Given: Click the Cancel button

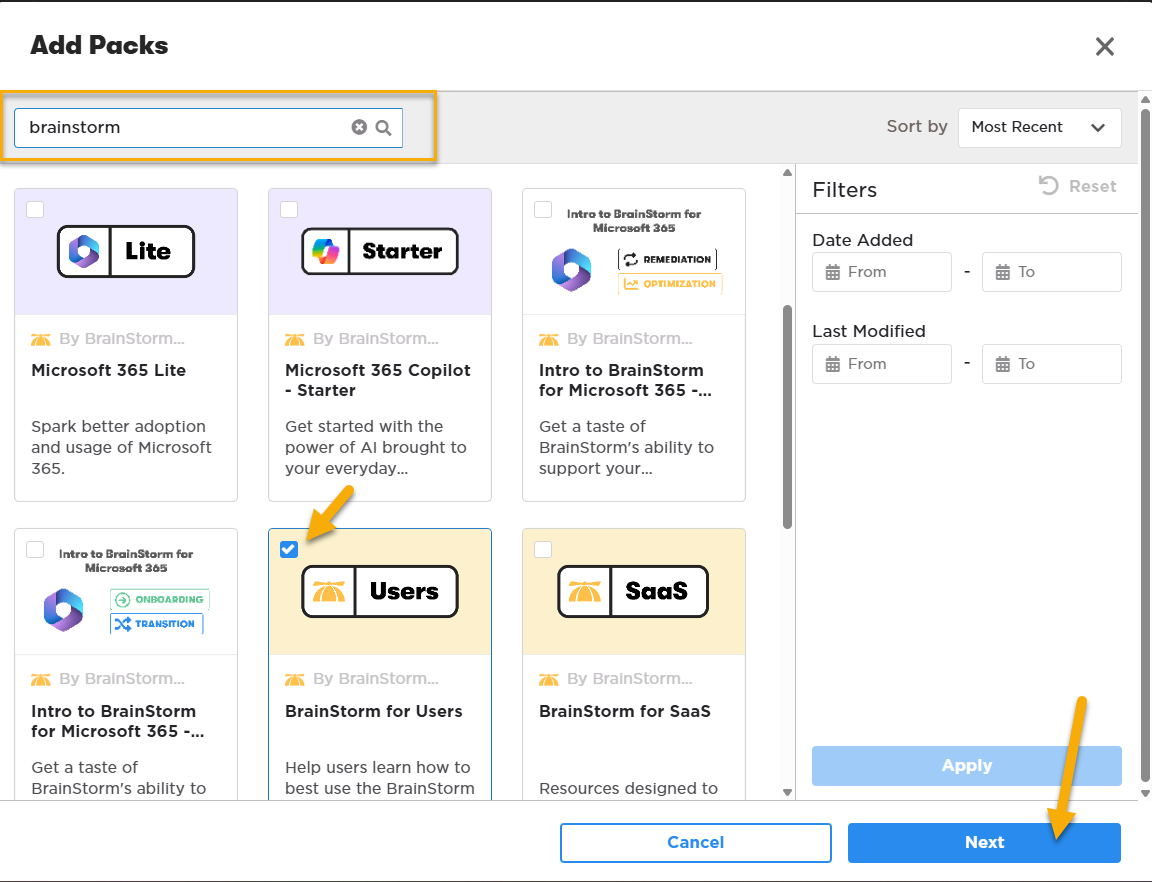Looking at the screenshot, I should [x=695, y=842].
